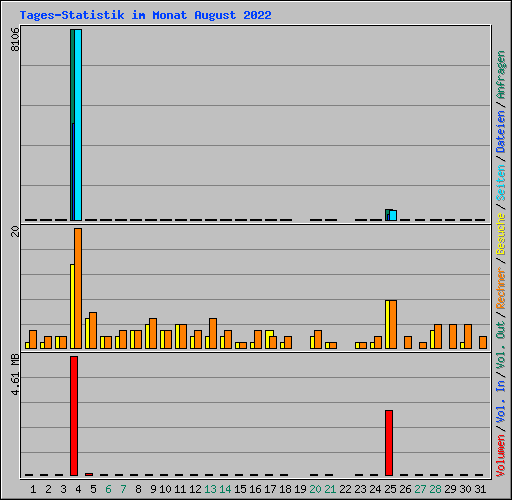
Task: Select the Rechner legend label
Action: point(501,288)
